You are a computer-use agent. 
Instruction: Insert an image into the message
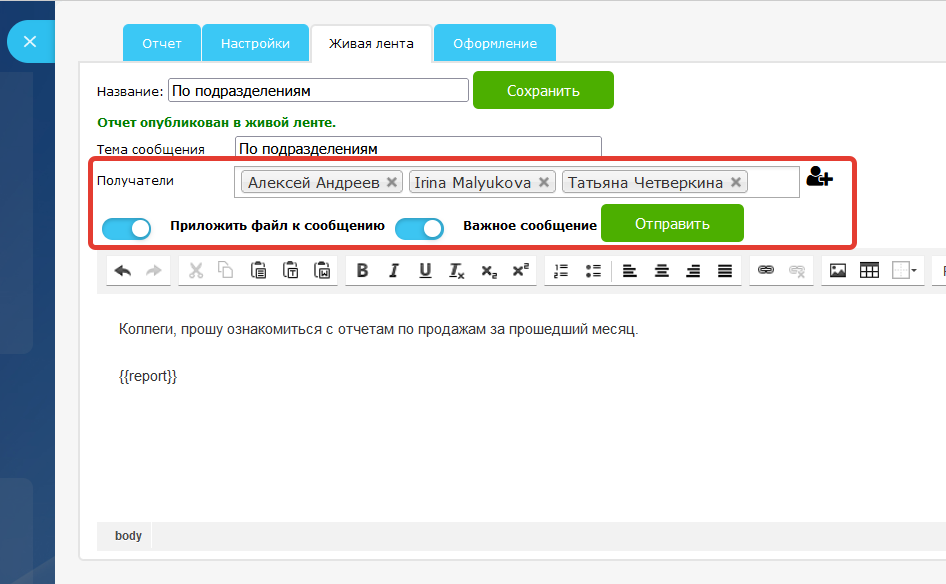pyautogui.click(x=838, y=270)
